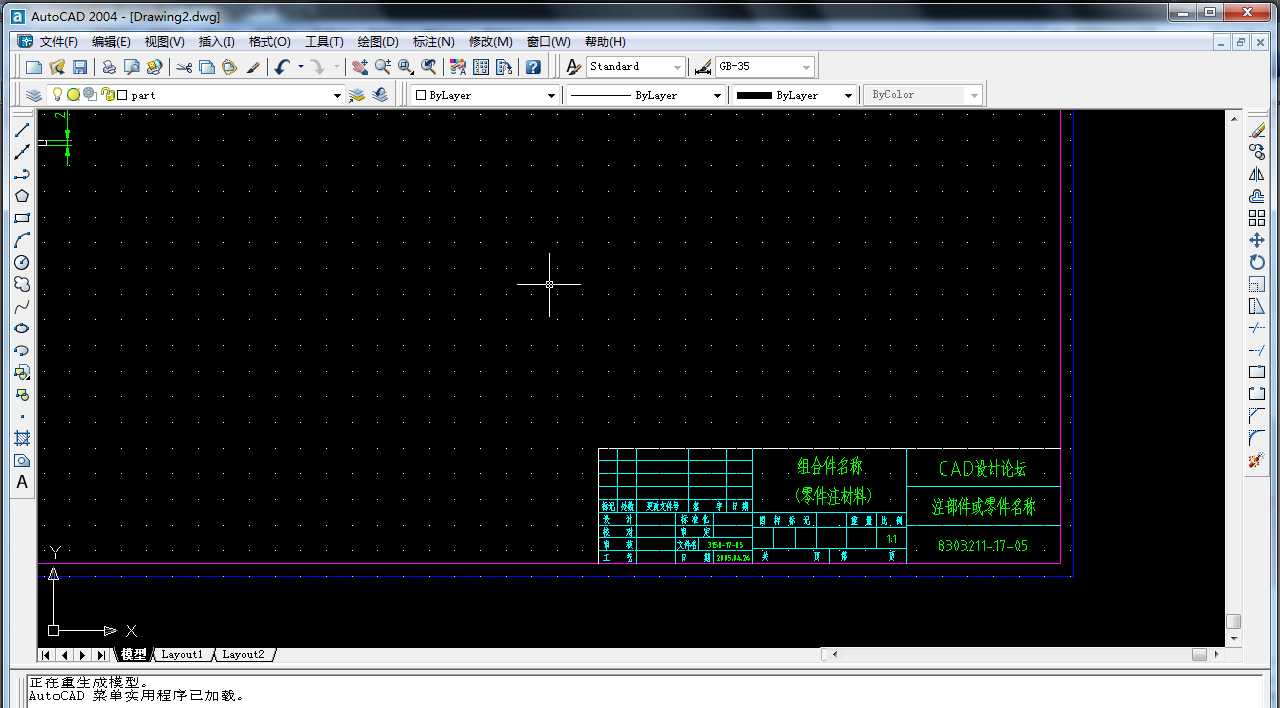This screenshot has width=1280, height=708.
Task: Open the Help question mark icon
Action: point(534,67)
